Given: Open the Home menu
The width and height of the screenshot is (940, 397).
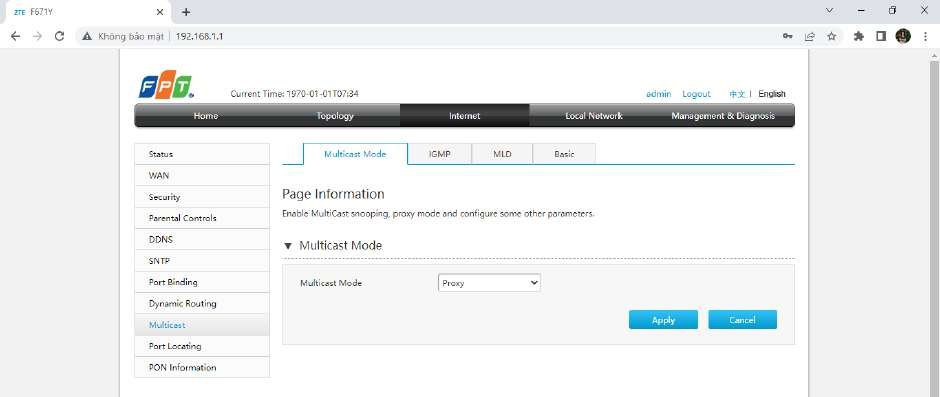Looking at the screenshot, I should pyautogui.click(x=206, y=116).
